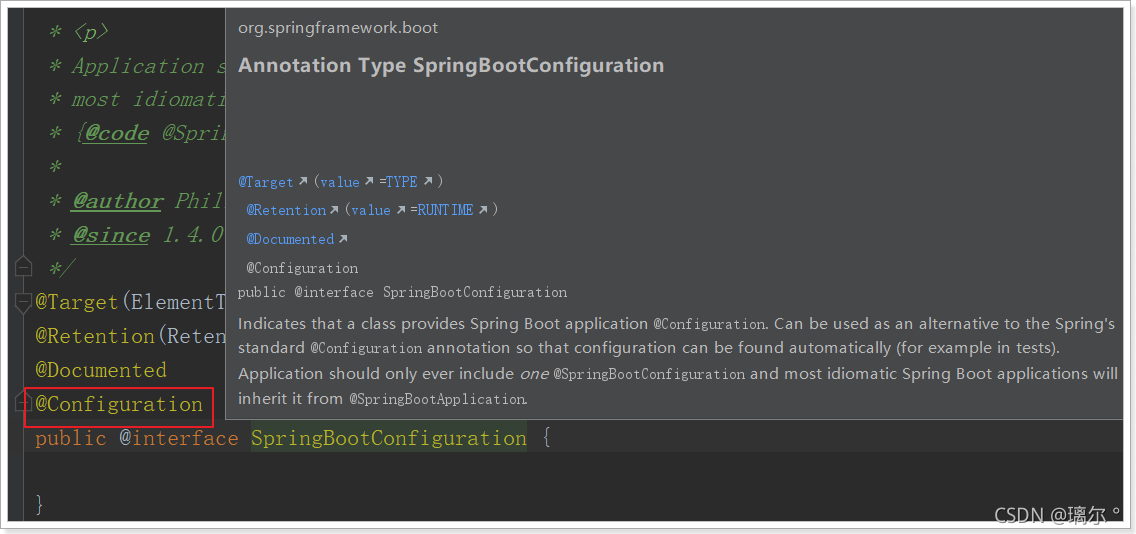Open the @Documented link in the documentation popup
This screenshot has width=1136, height=534.
(290, 239)
